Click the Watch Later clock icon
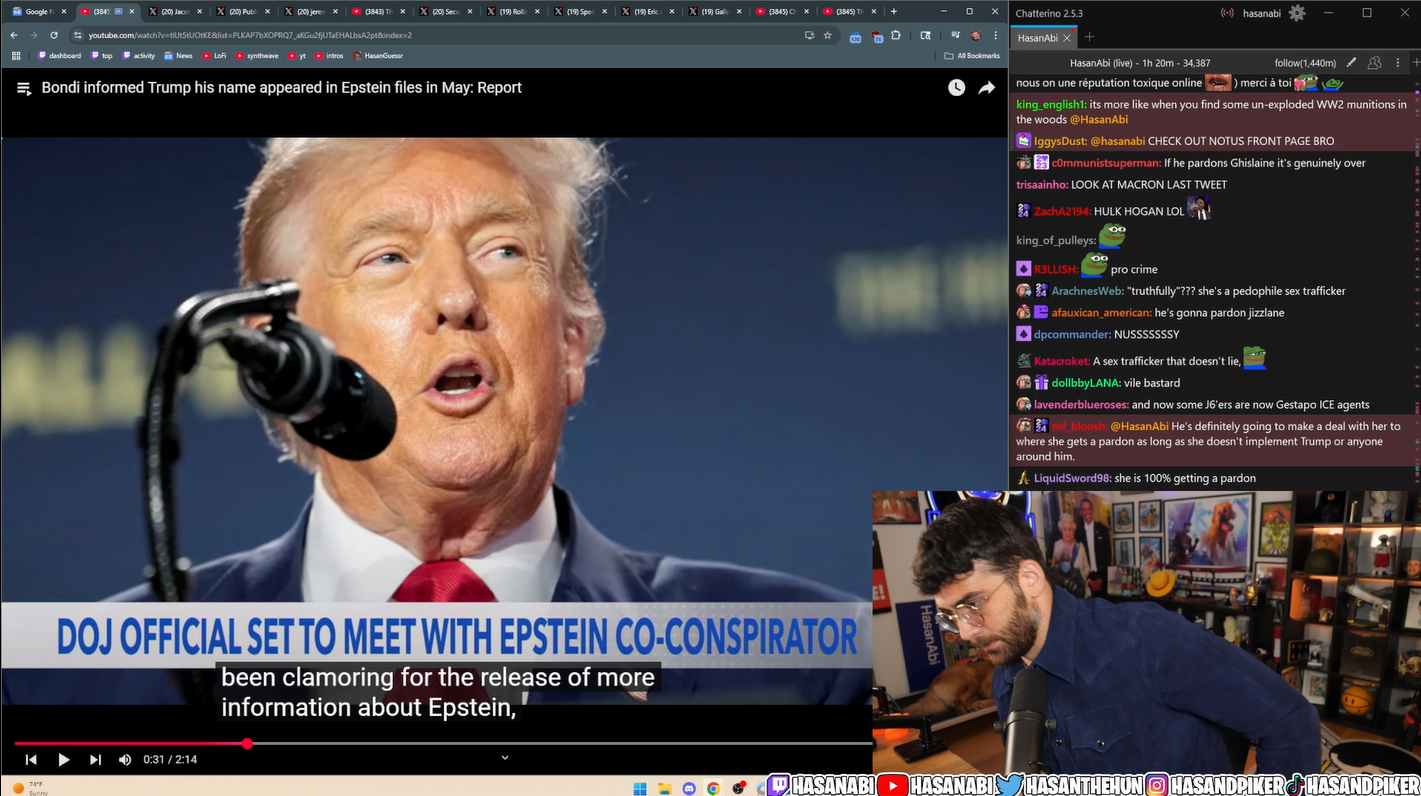1421x796 pixels. point(957,88)
